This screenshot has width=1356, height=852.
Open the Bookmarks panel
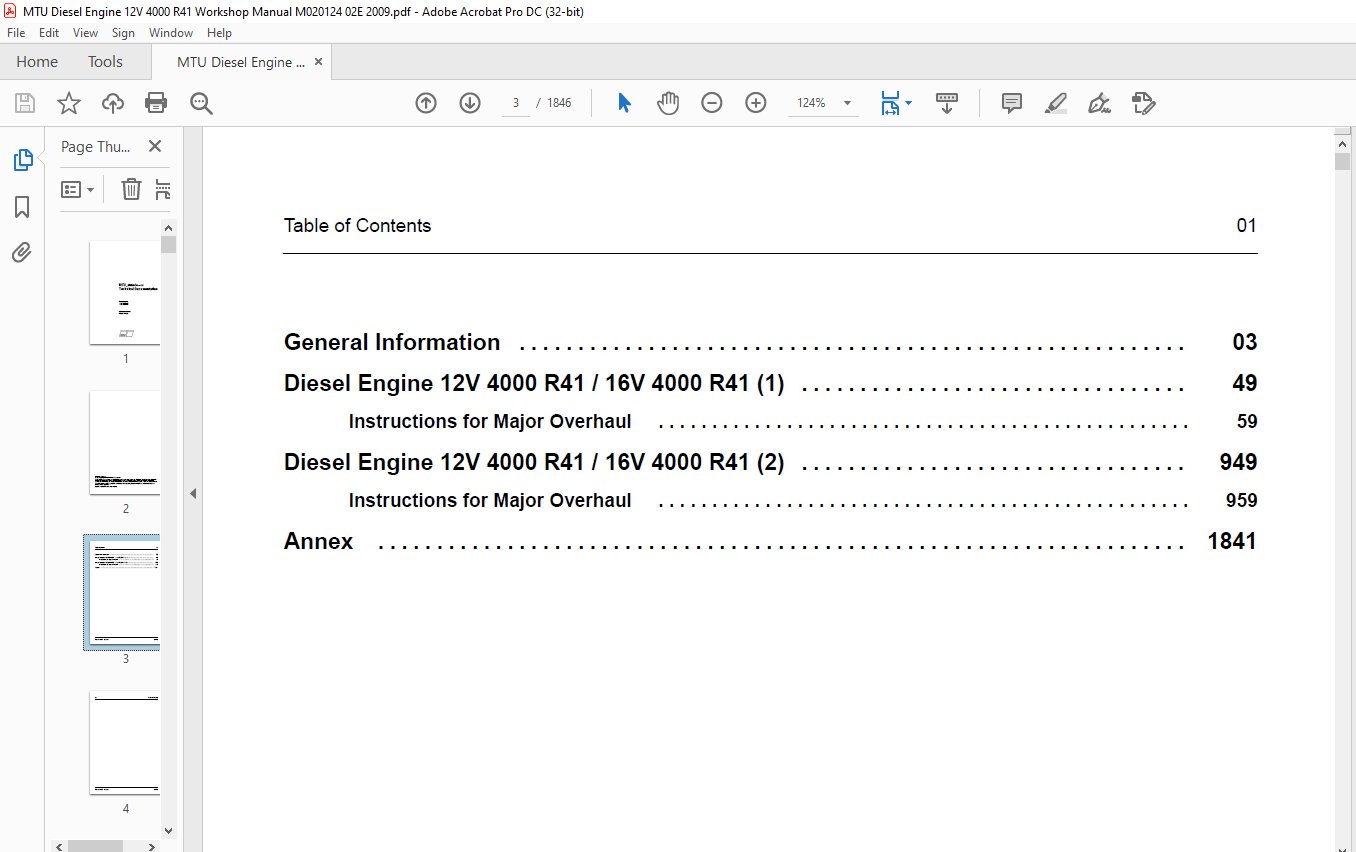tap(22, 207)
